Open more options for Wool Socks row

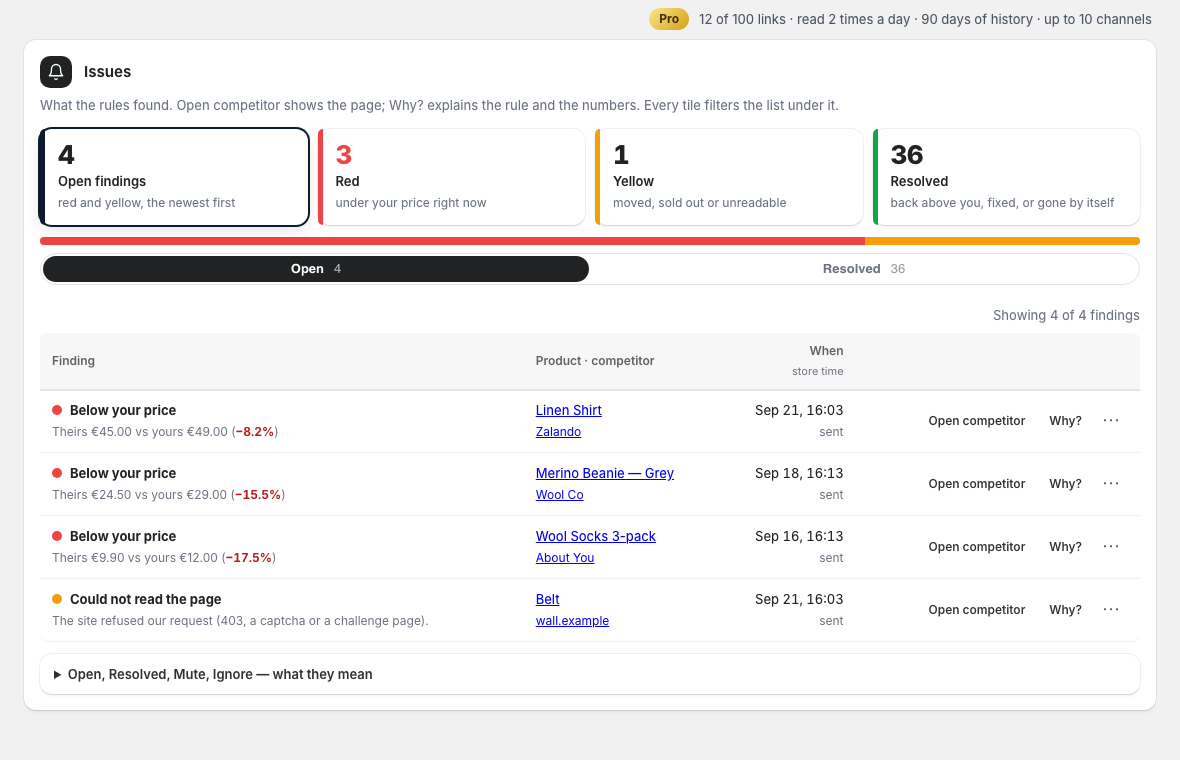tap(1111, 547)
